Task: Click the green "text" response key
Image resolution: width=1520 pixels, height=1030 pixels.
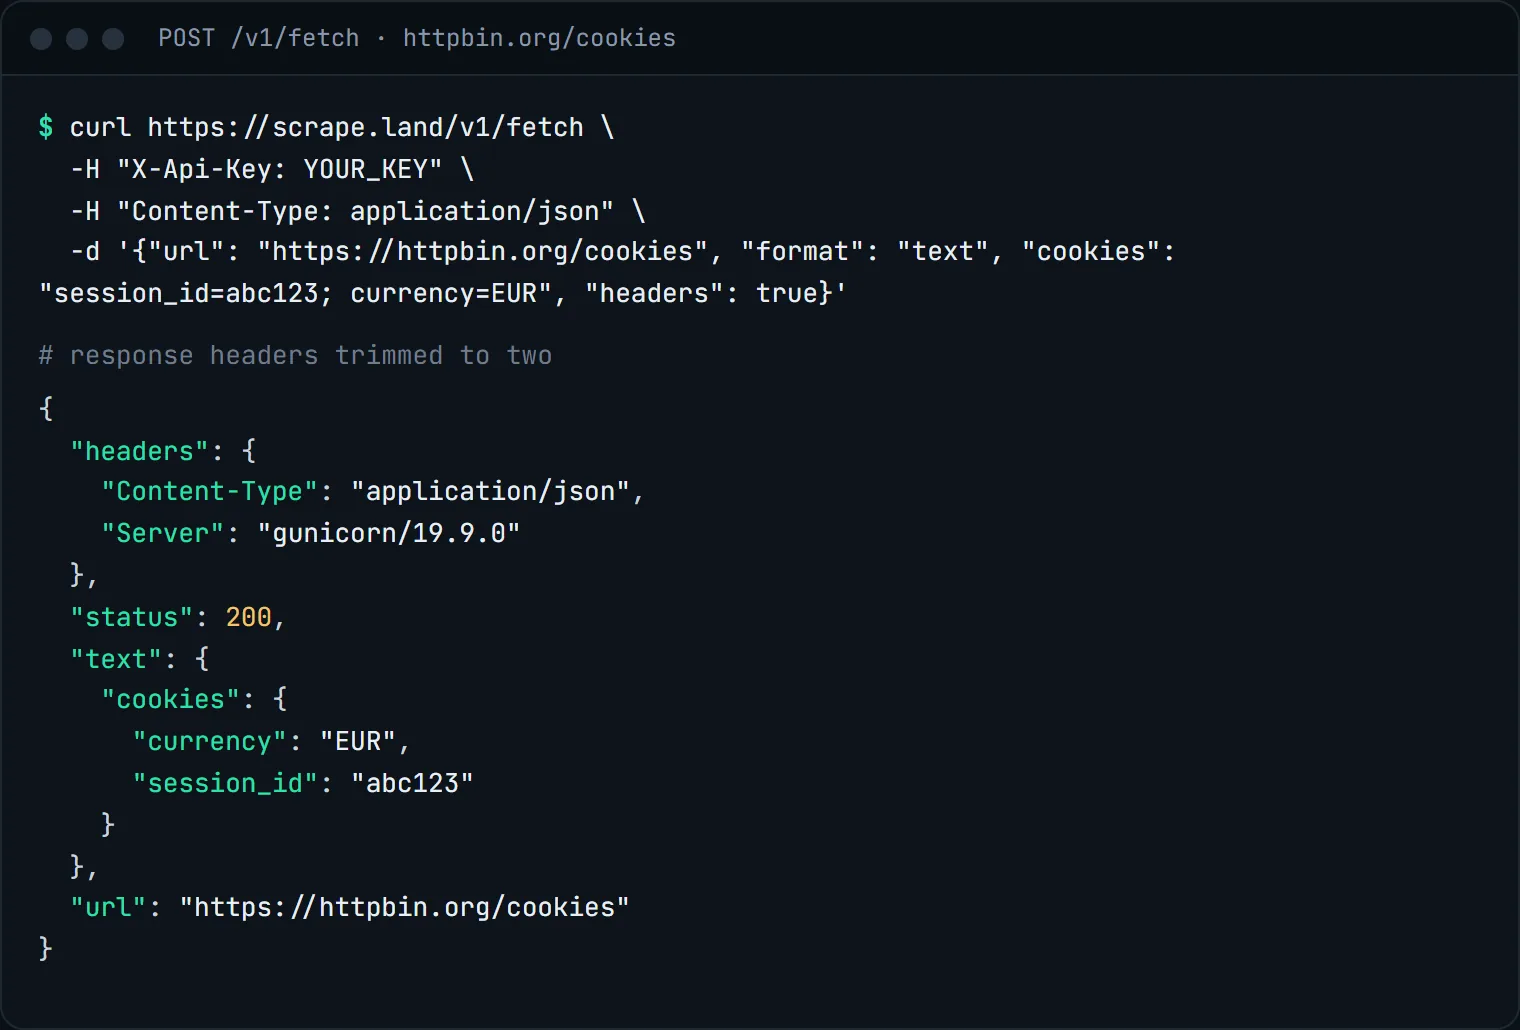Action: pos(116,659)
